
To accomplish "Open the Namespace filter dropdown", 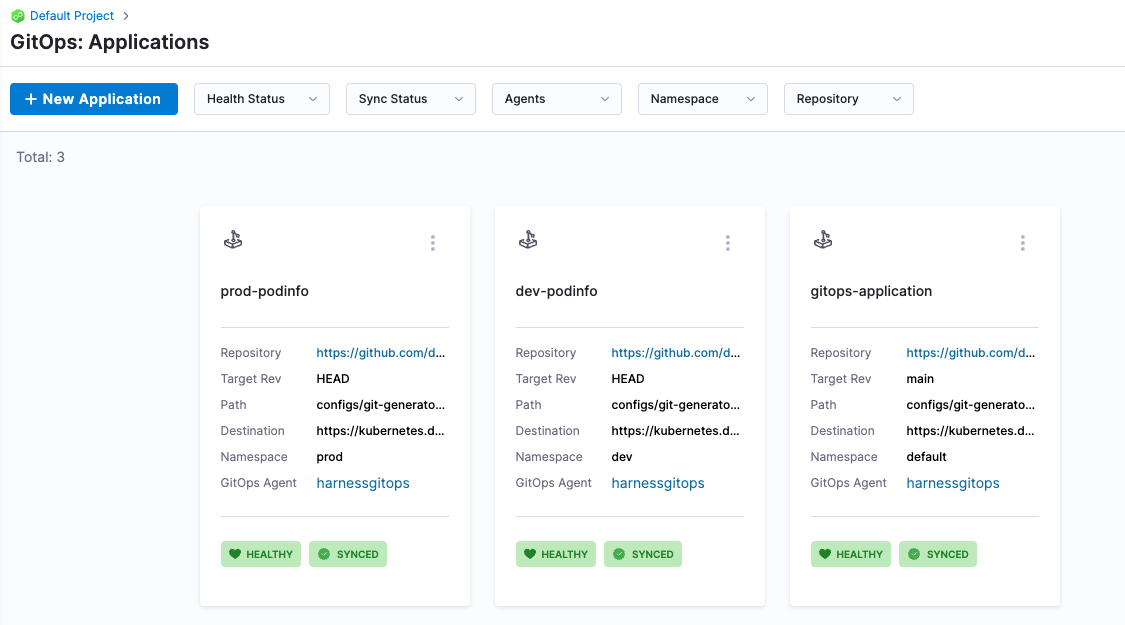I will 702,98.
